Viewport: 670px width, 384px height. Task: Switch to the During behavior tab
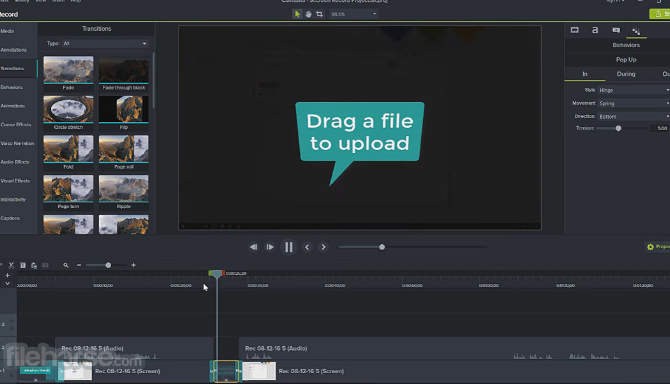[x=626, y=74]
